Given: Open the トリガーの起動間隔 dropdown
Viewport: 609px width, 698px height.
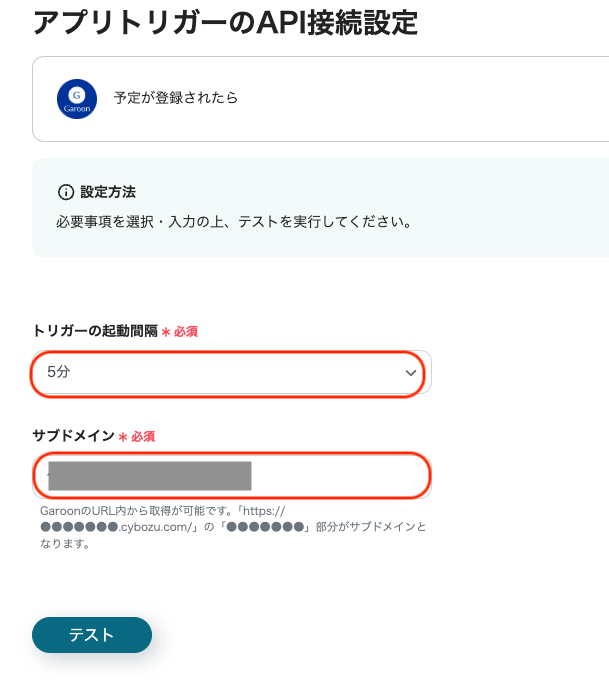Looking at the screenshot, I should (230, 372).
